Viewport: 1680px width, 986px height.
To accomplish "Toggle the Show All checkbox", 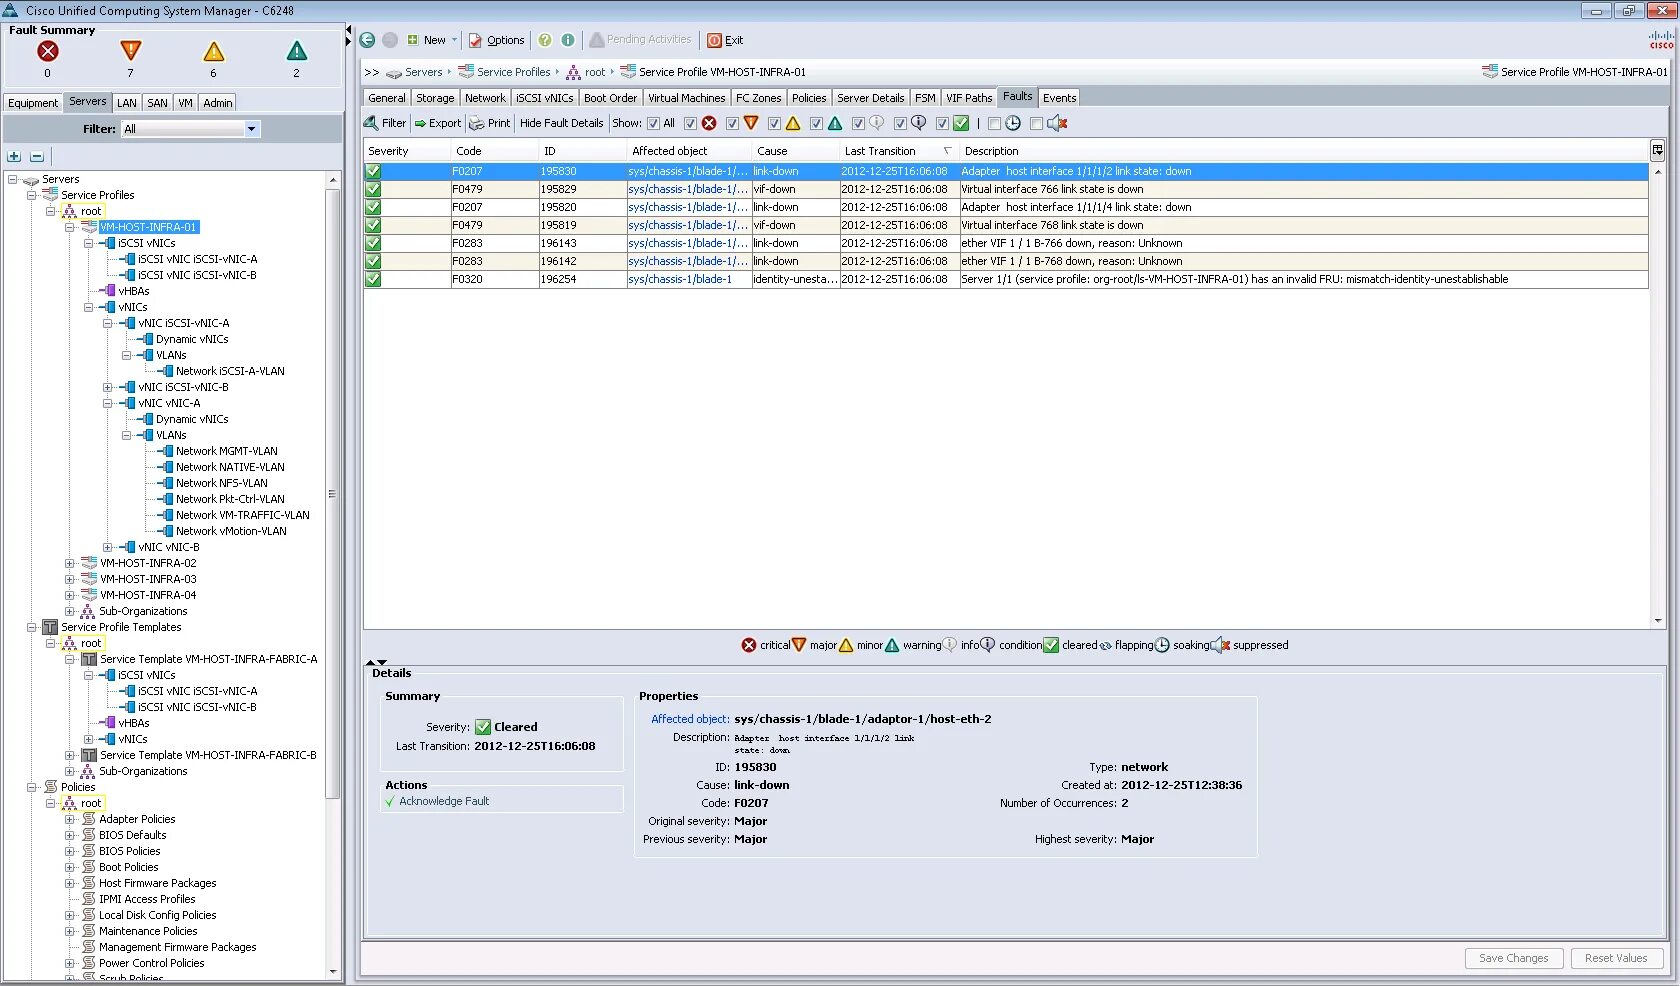I will (653, 123).
